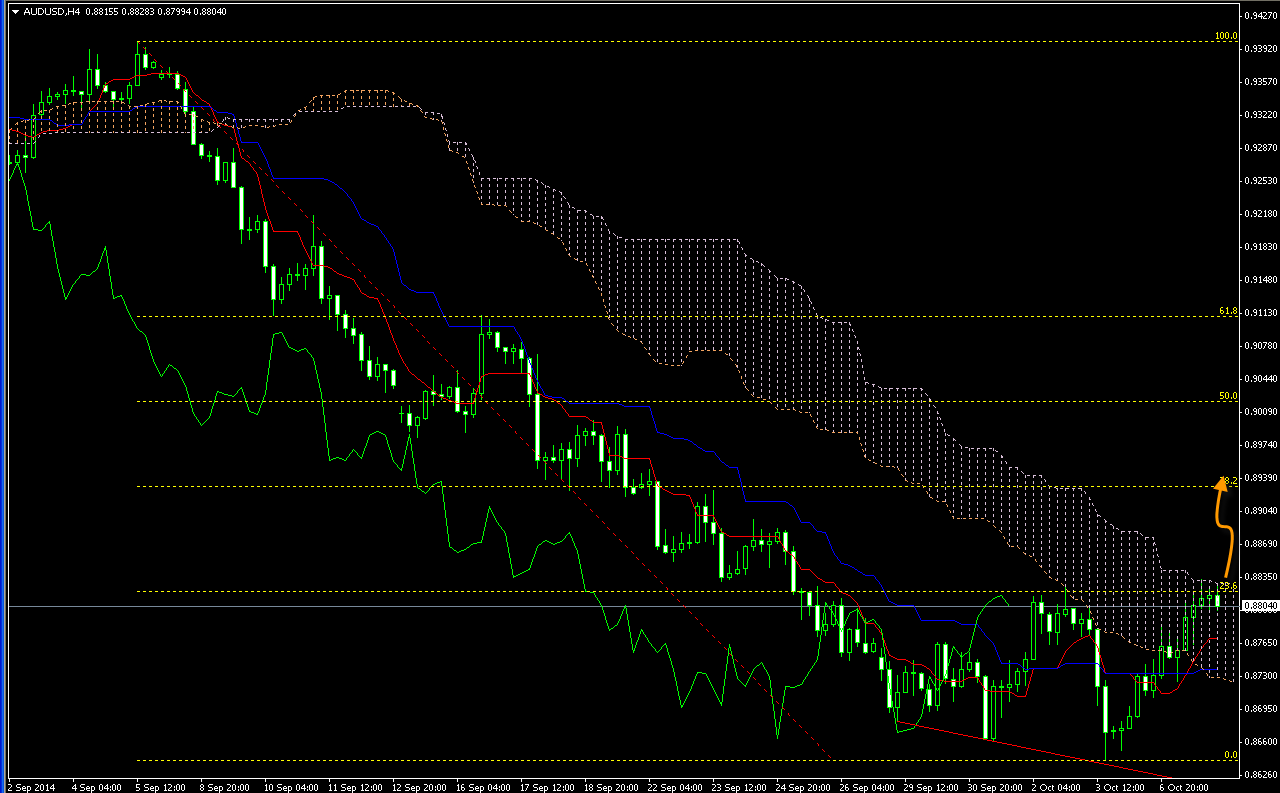Click the 0.89040 price scale label

[1260, 510]
